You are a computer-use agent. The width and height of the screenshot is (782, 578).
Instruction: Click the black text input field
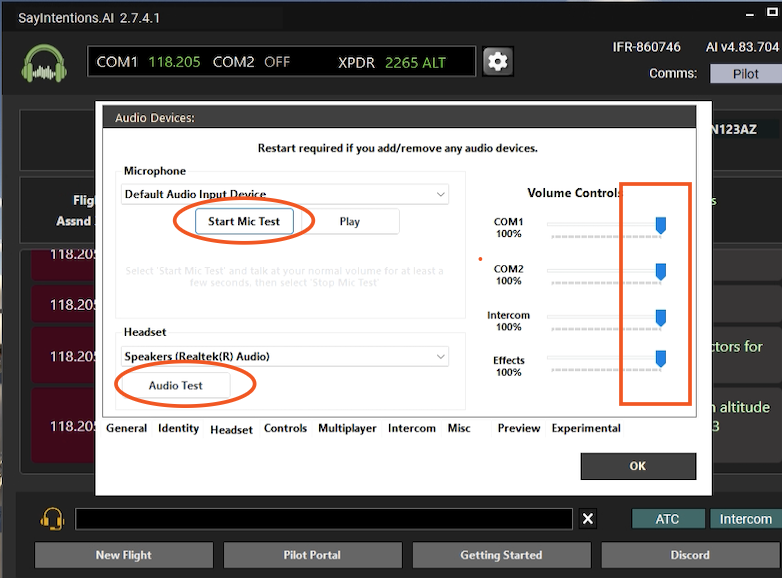[324, 519]
